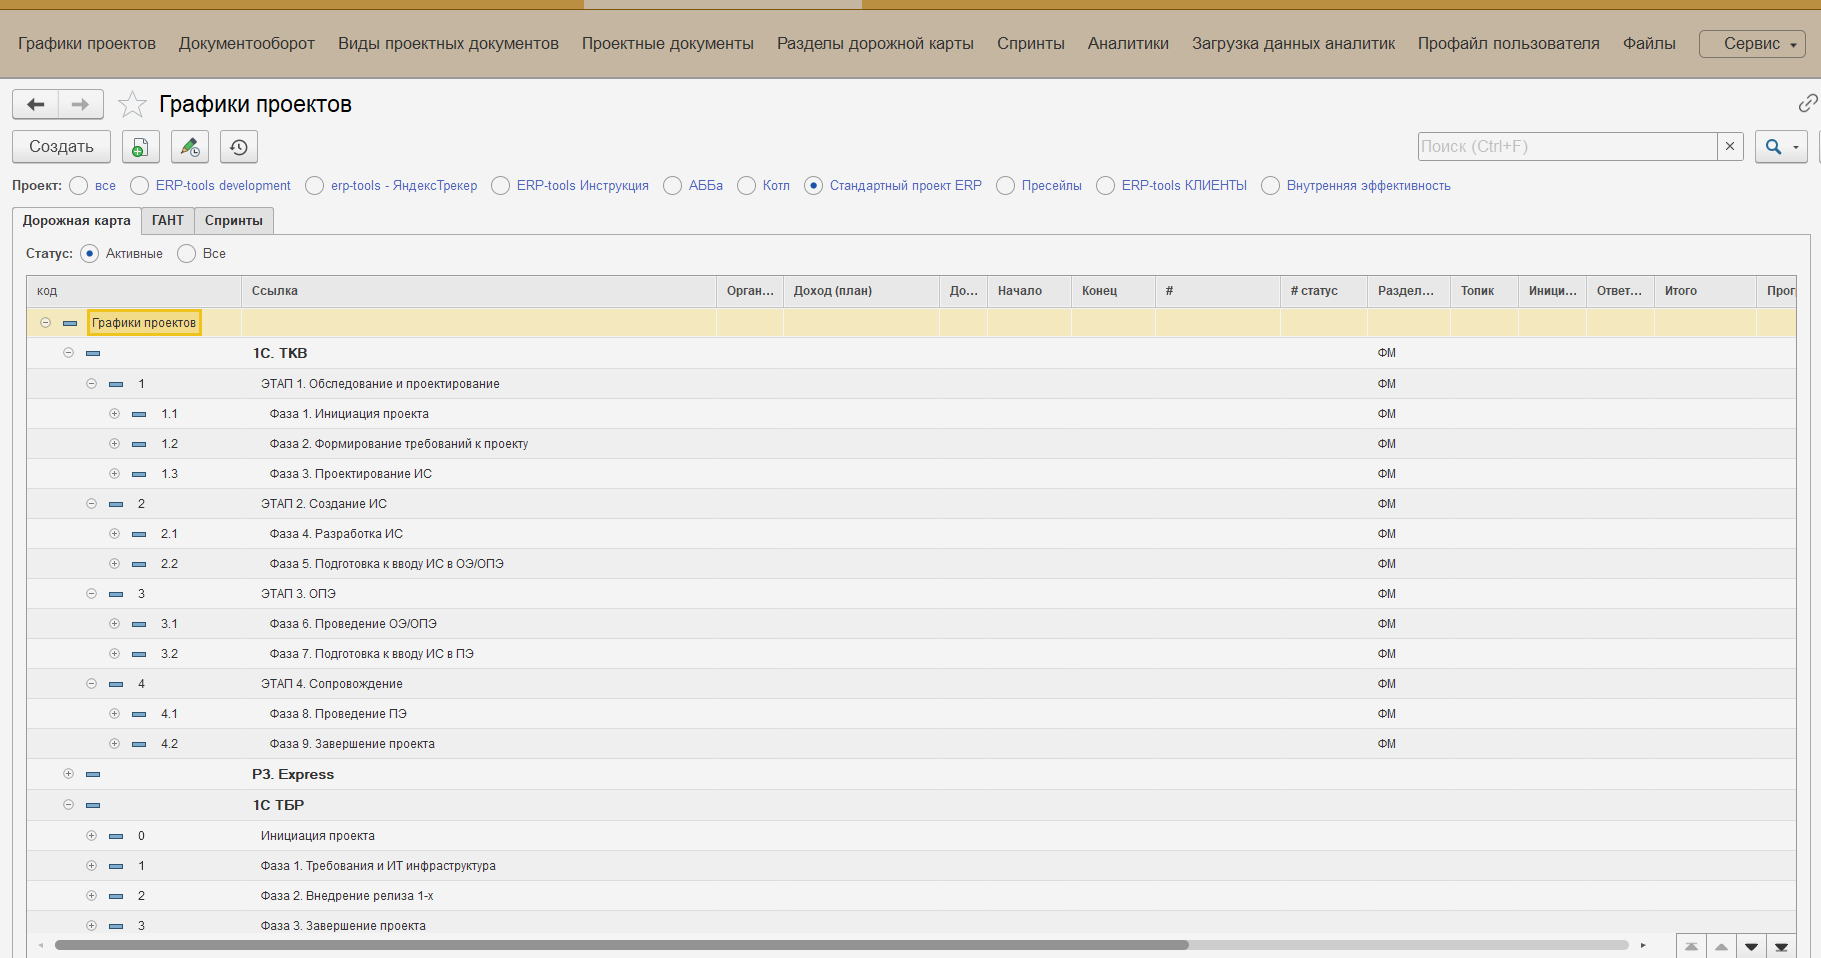Open change history with the clock icon
The image size is (1821, 958).
coord(239,147)
